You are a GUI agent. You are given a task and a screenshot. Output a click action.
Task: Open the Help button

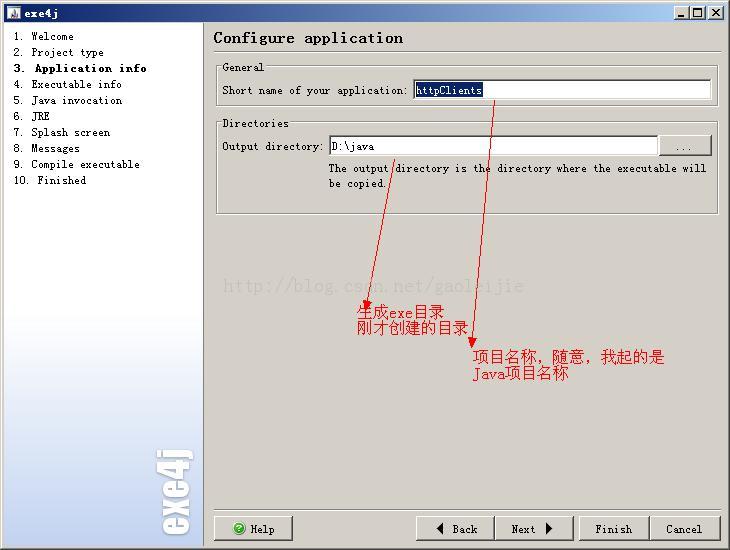(x=253, y=529)
